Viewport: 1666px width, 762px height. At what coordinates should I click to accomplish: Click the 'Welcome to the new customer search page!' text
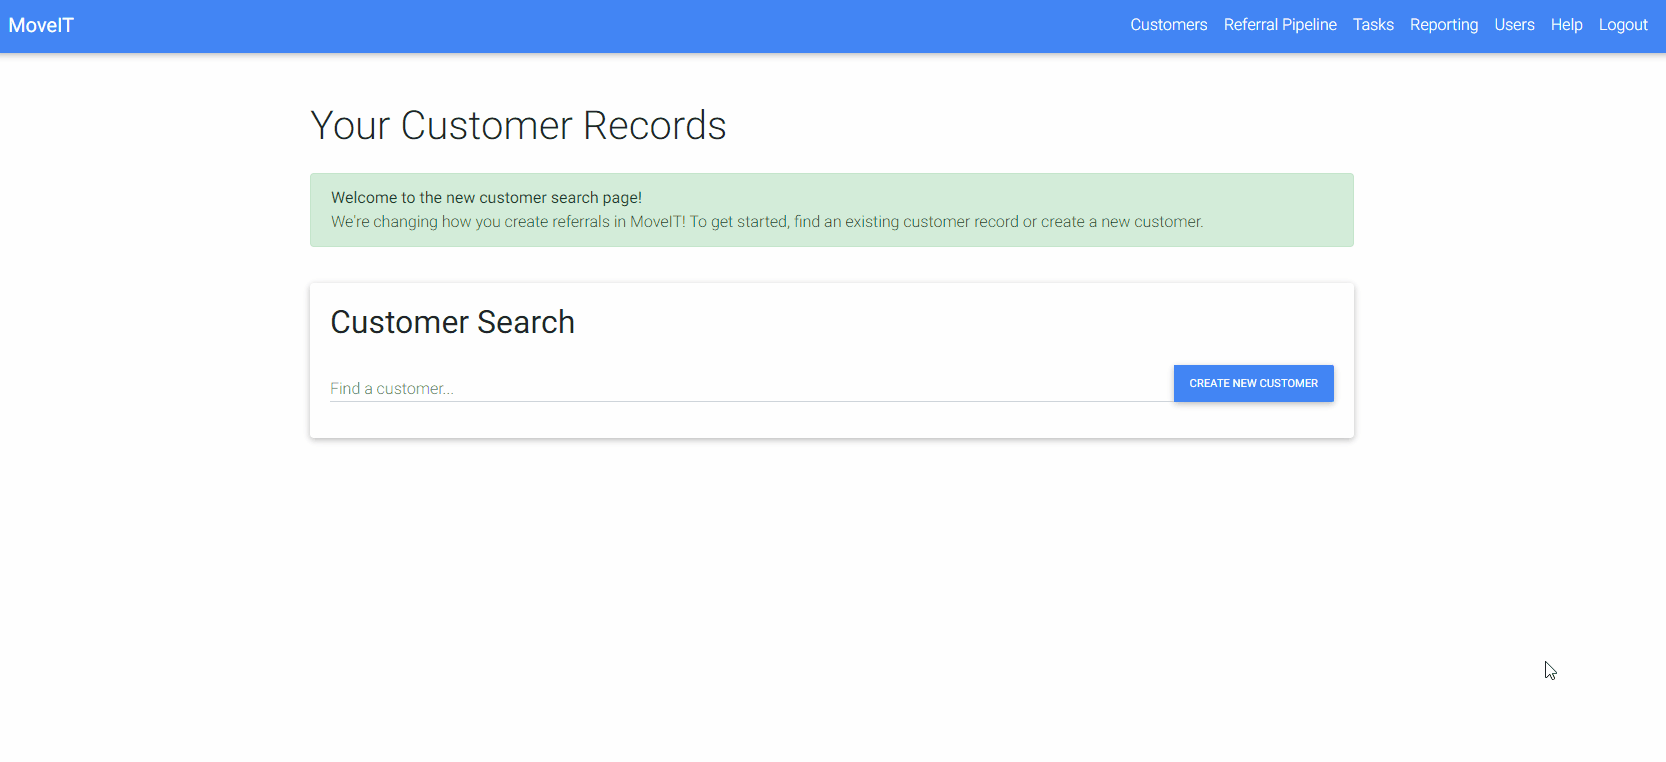[x=486, y=198]
